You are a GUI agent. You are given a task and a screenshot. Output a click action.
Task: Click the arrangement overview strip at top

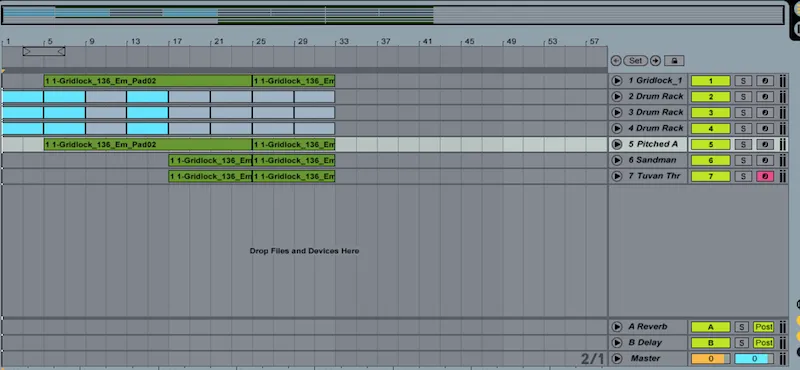393,15
